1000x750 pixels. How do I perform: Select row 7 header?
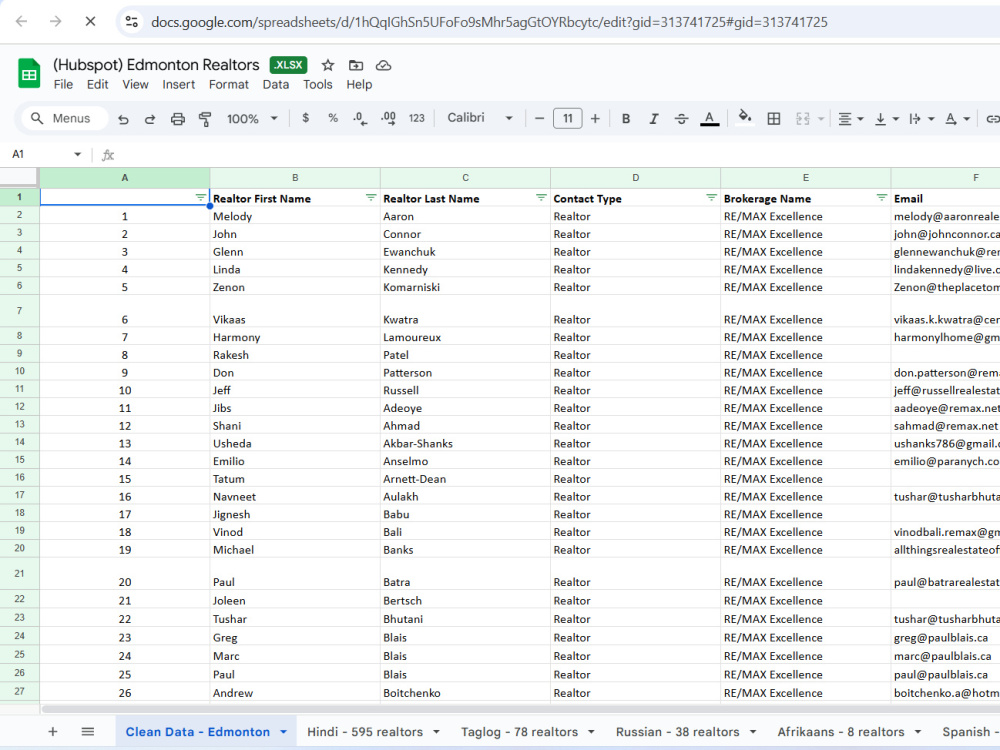20,311
